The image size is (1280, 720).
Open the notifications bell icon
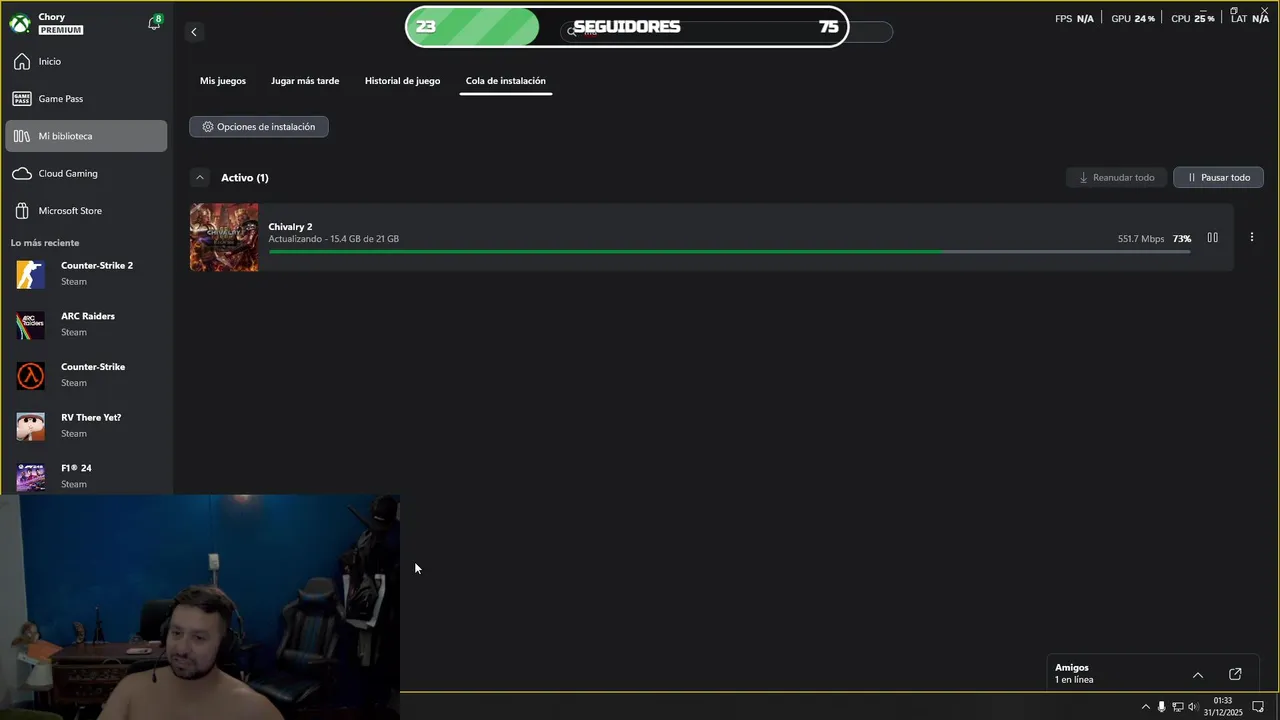pos(154,23)
